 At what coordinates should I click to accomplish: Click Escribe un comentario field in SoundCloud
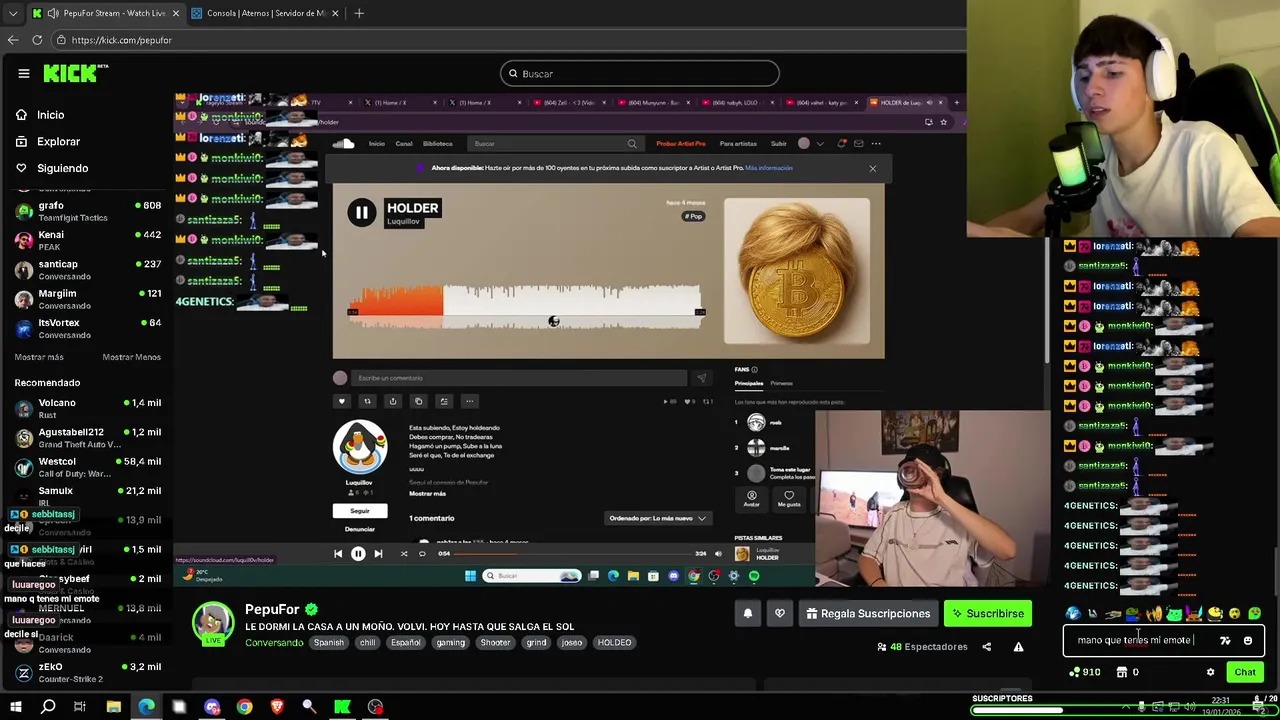[x=520, y=378]
